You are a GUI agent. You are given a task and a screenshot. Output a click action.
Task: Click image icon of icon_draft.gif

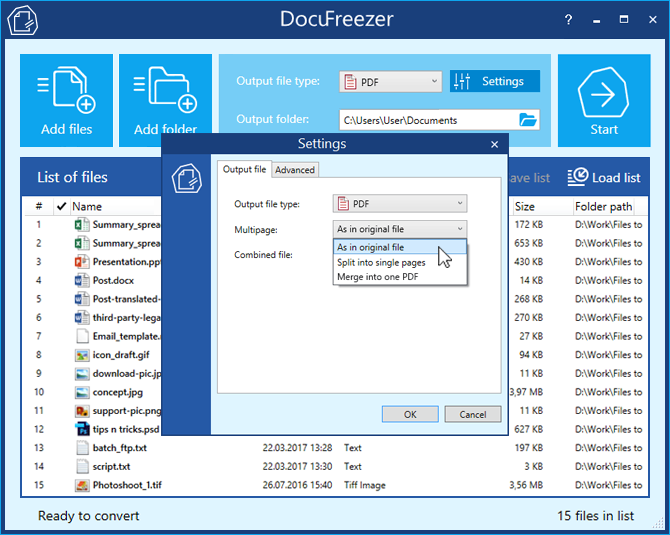pos(82,355)
